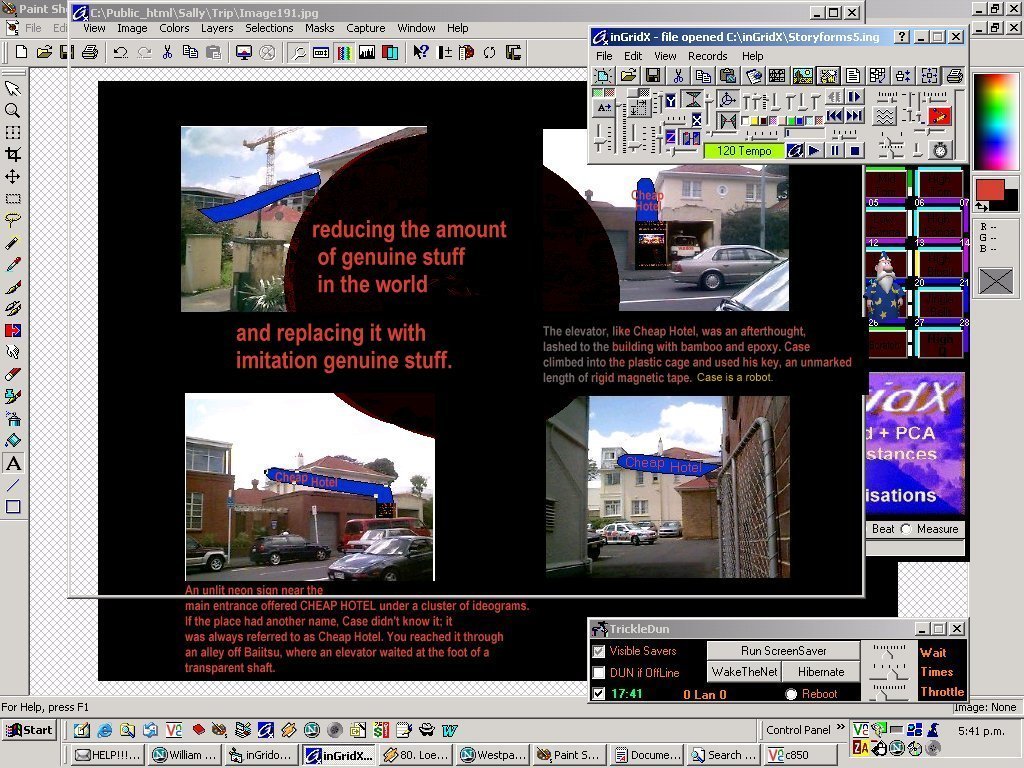Select the Dropper tool
Viewport: 1024px width, 768px height.
tap(12, 264)
